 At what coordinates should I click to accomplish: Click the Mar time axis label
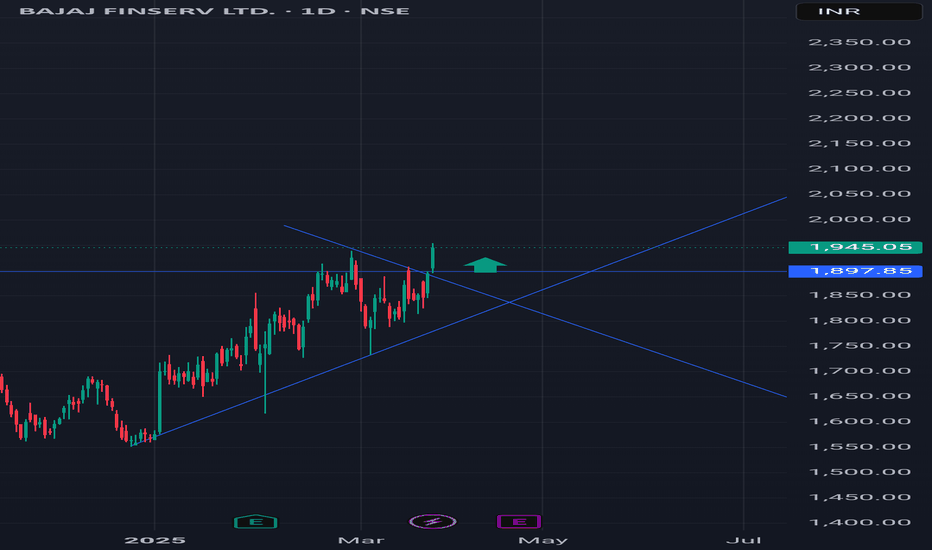click(361, 540)
